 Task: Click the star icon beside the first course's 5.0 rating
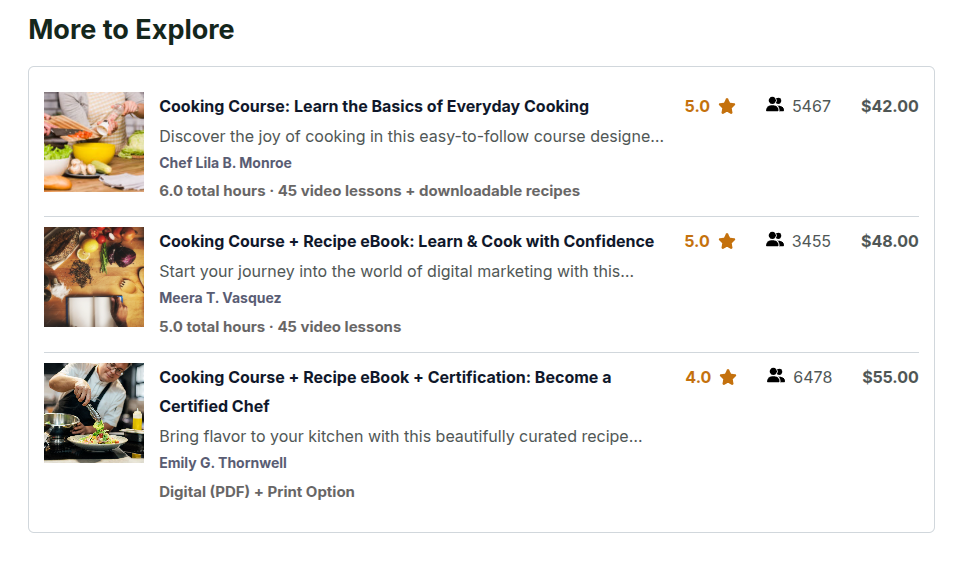pos(727,106)
